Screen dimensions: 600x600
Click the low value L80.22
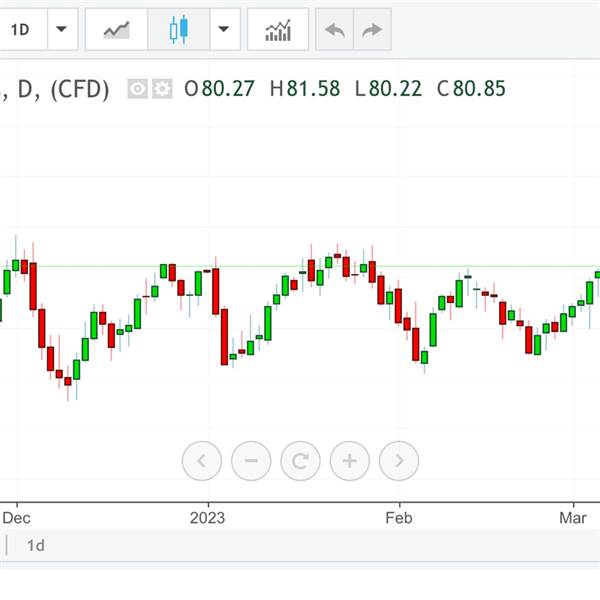(388, 89)
